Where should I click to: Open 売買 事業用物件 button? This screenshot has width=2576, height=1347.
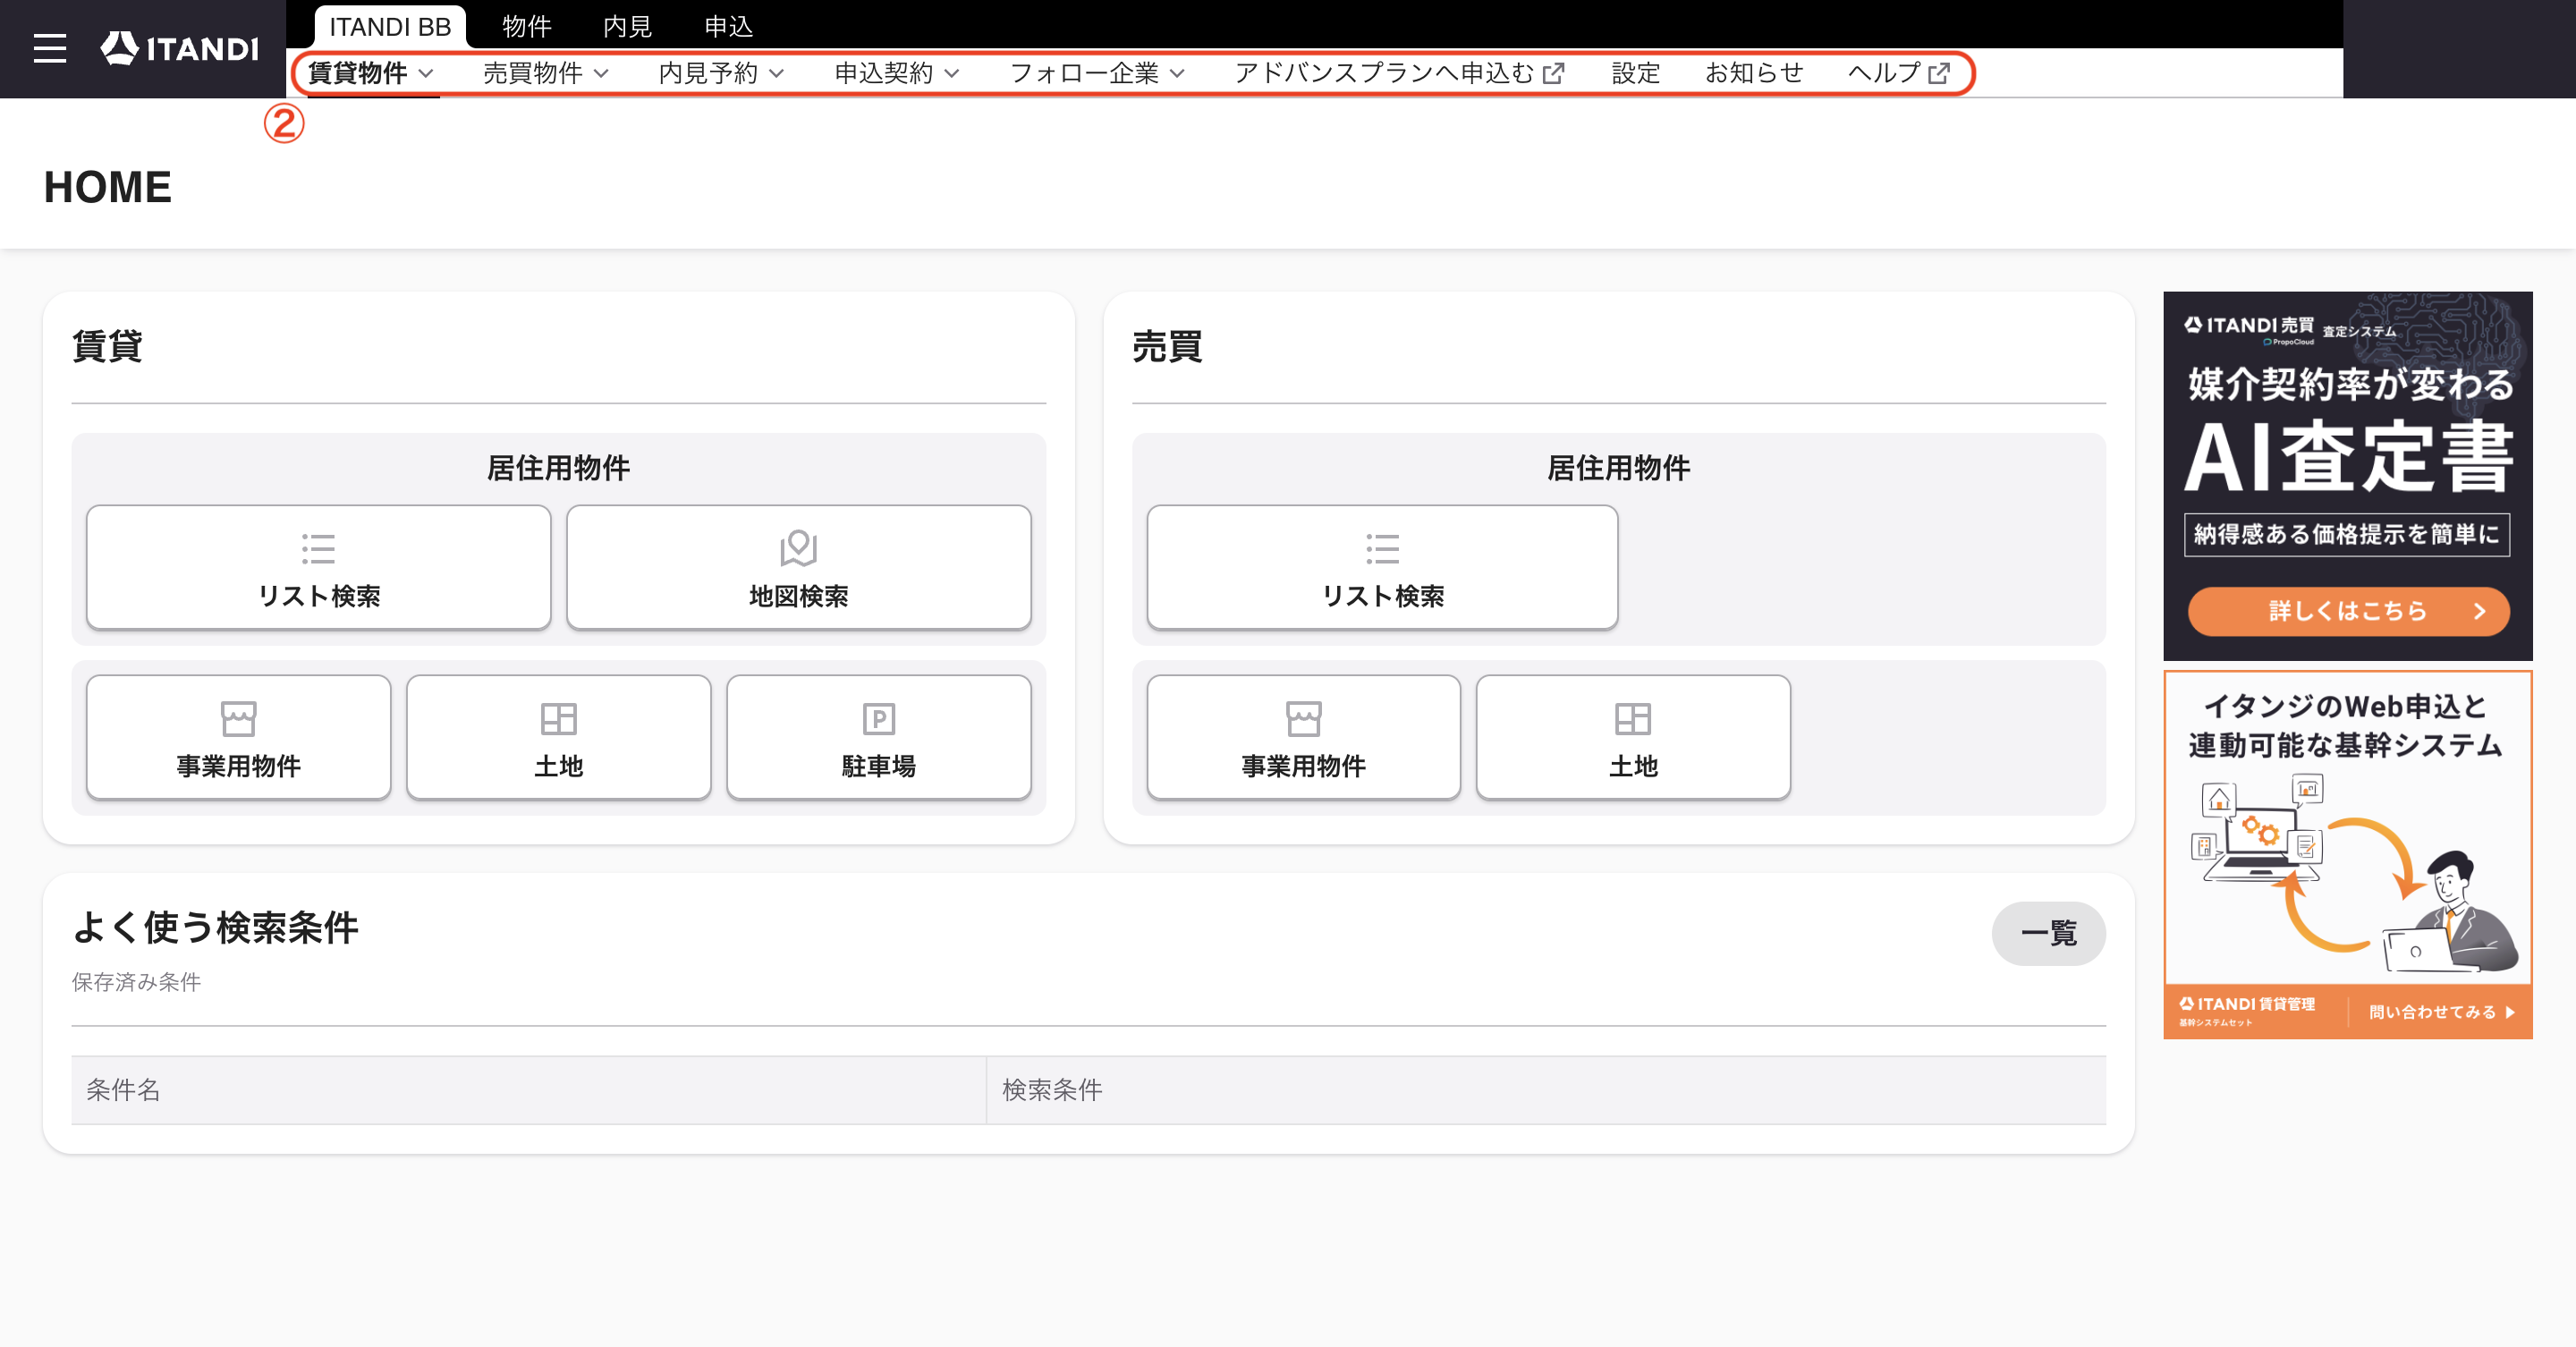(1304, 737)
